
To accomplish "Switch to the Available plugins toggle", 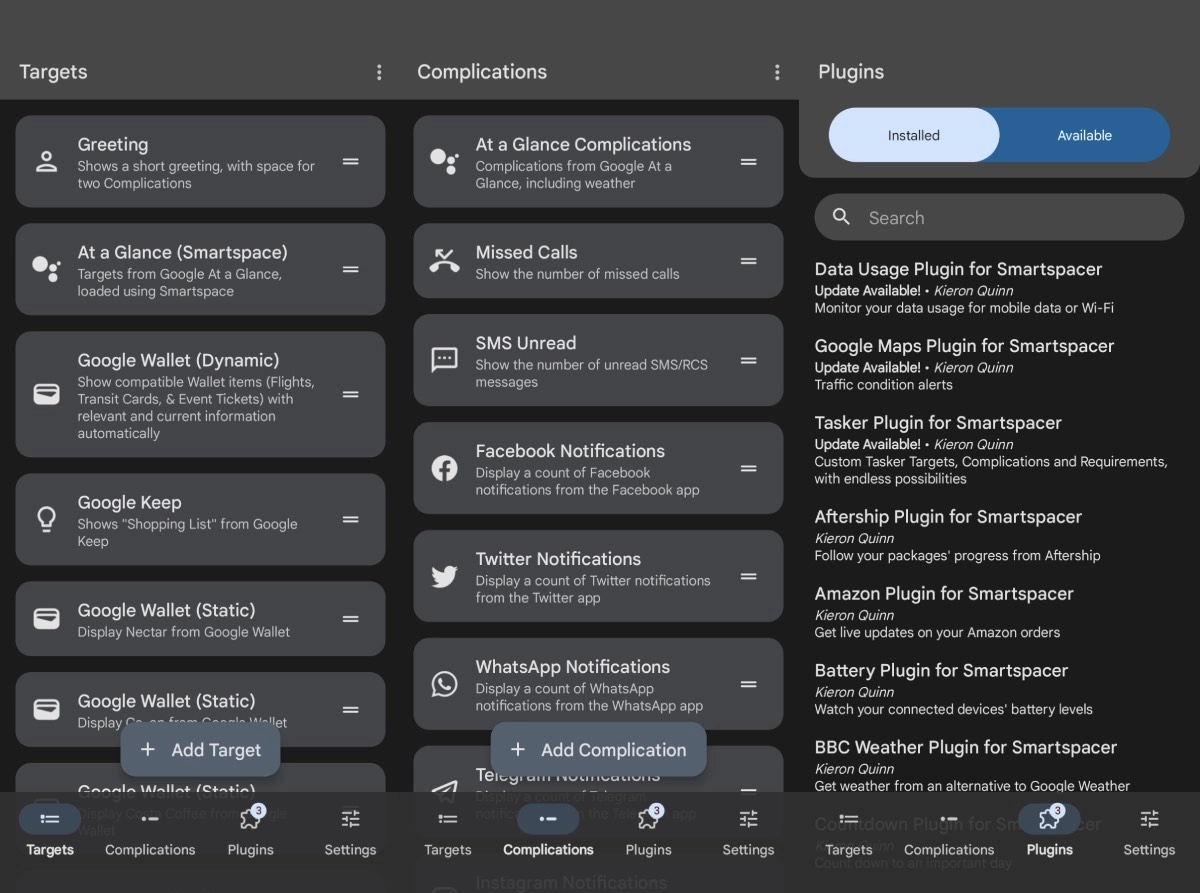I will [1084, 135].
